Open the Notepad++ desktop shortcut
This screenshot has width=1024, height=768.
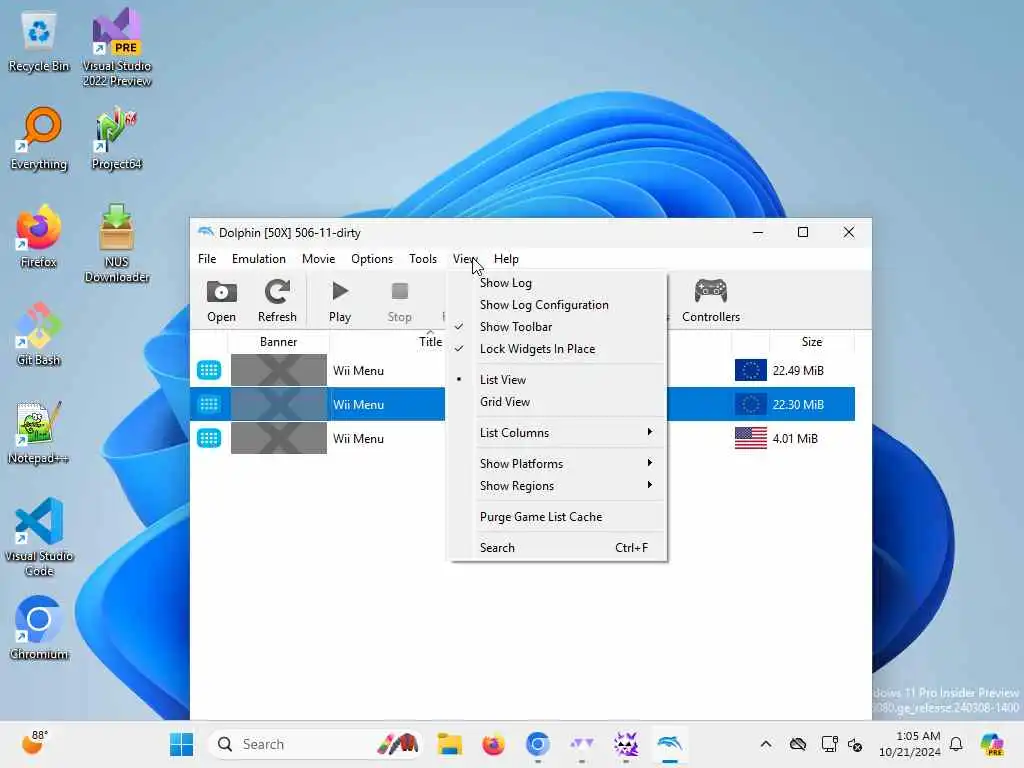coord(39,432)
